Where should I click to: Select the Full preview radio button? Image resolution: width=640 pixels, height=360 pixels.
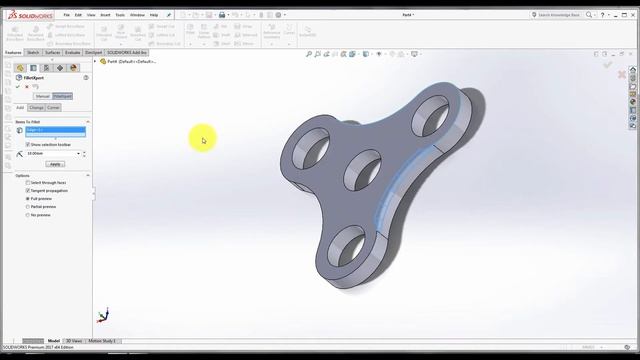pyautogui.click(x=28, y=199)
